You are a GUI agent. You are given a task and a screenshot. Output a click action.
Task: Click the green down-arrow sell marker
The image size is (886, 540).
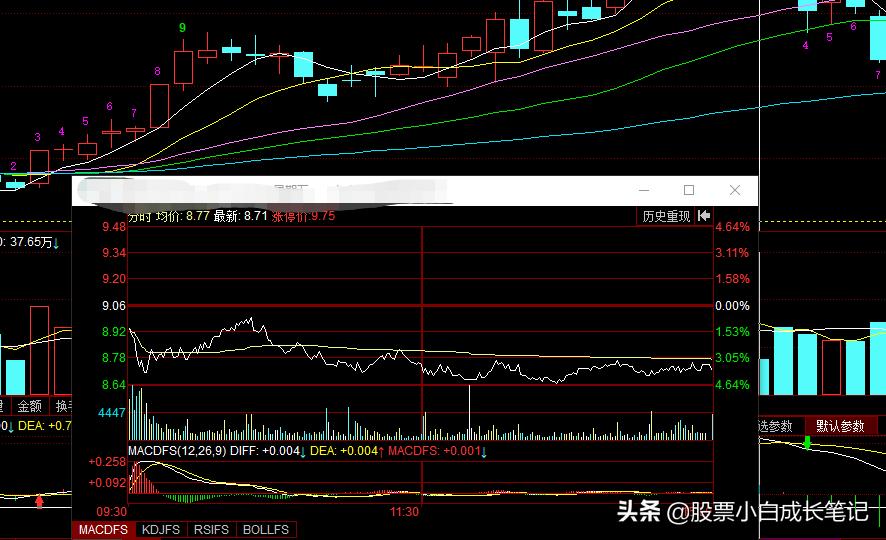pos(807,442)
